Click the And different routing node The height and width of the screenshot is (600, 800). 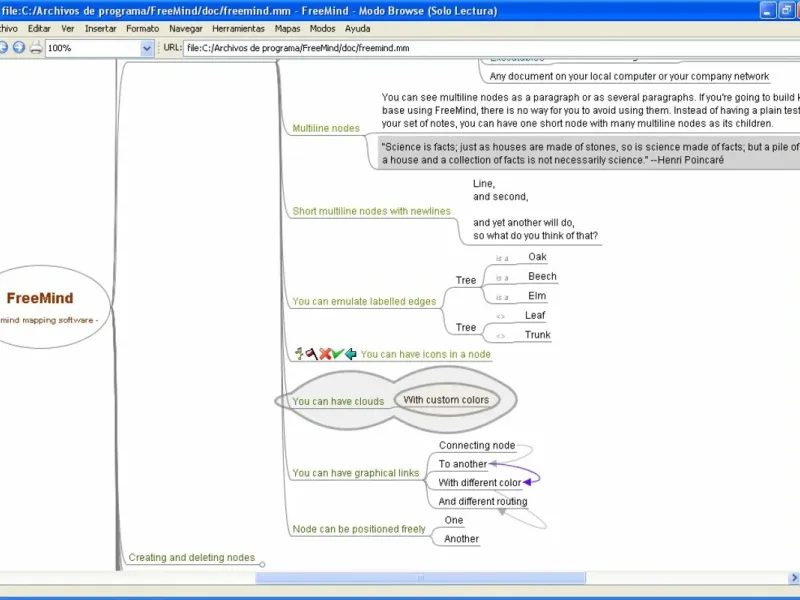point(483,502)
